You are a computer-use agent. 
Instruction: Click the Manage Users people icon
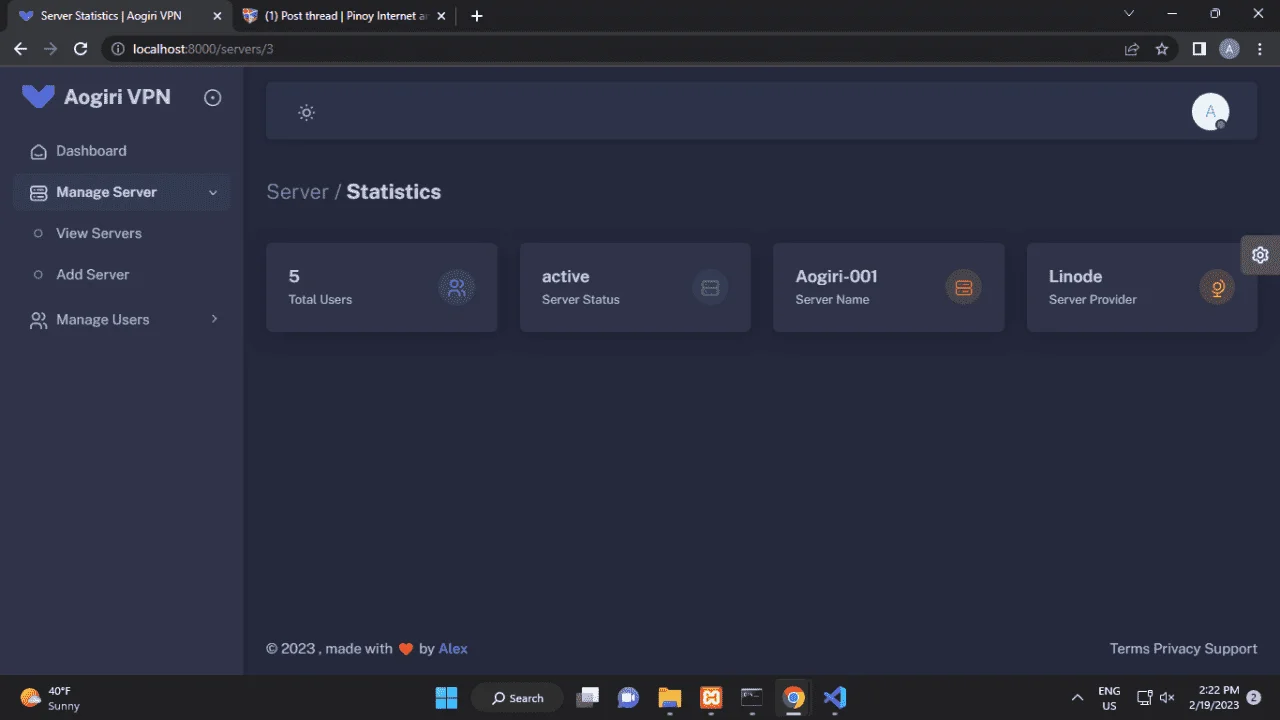click(x=39, y=321)
